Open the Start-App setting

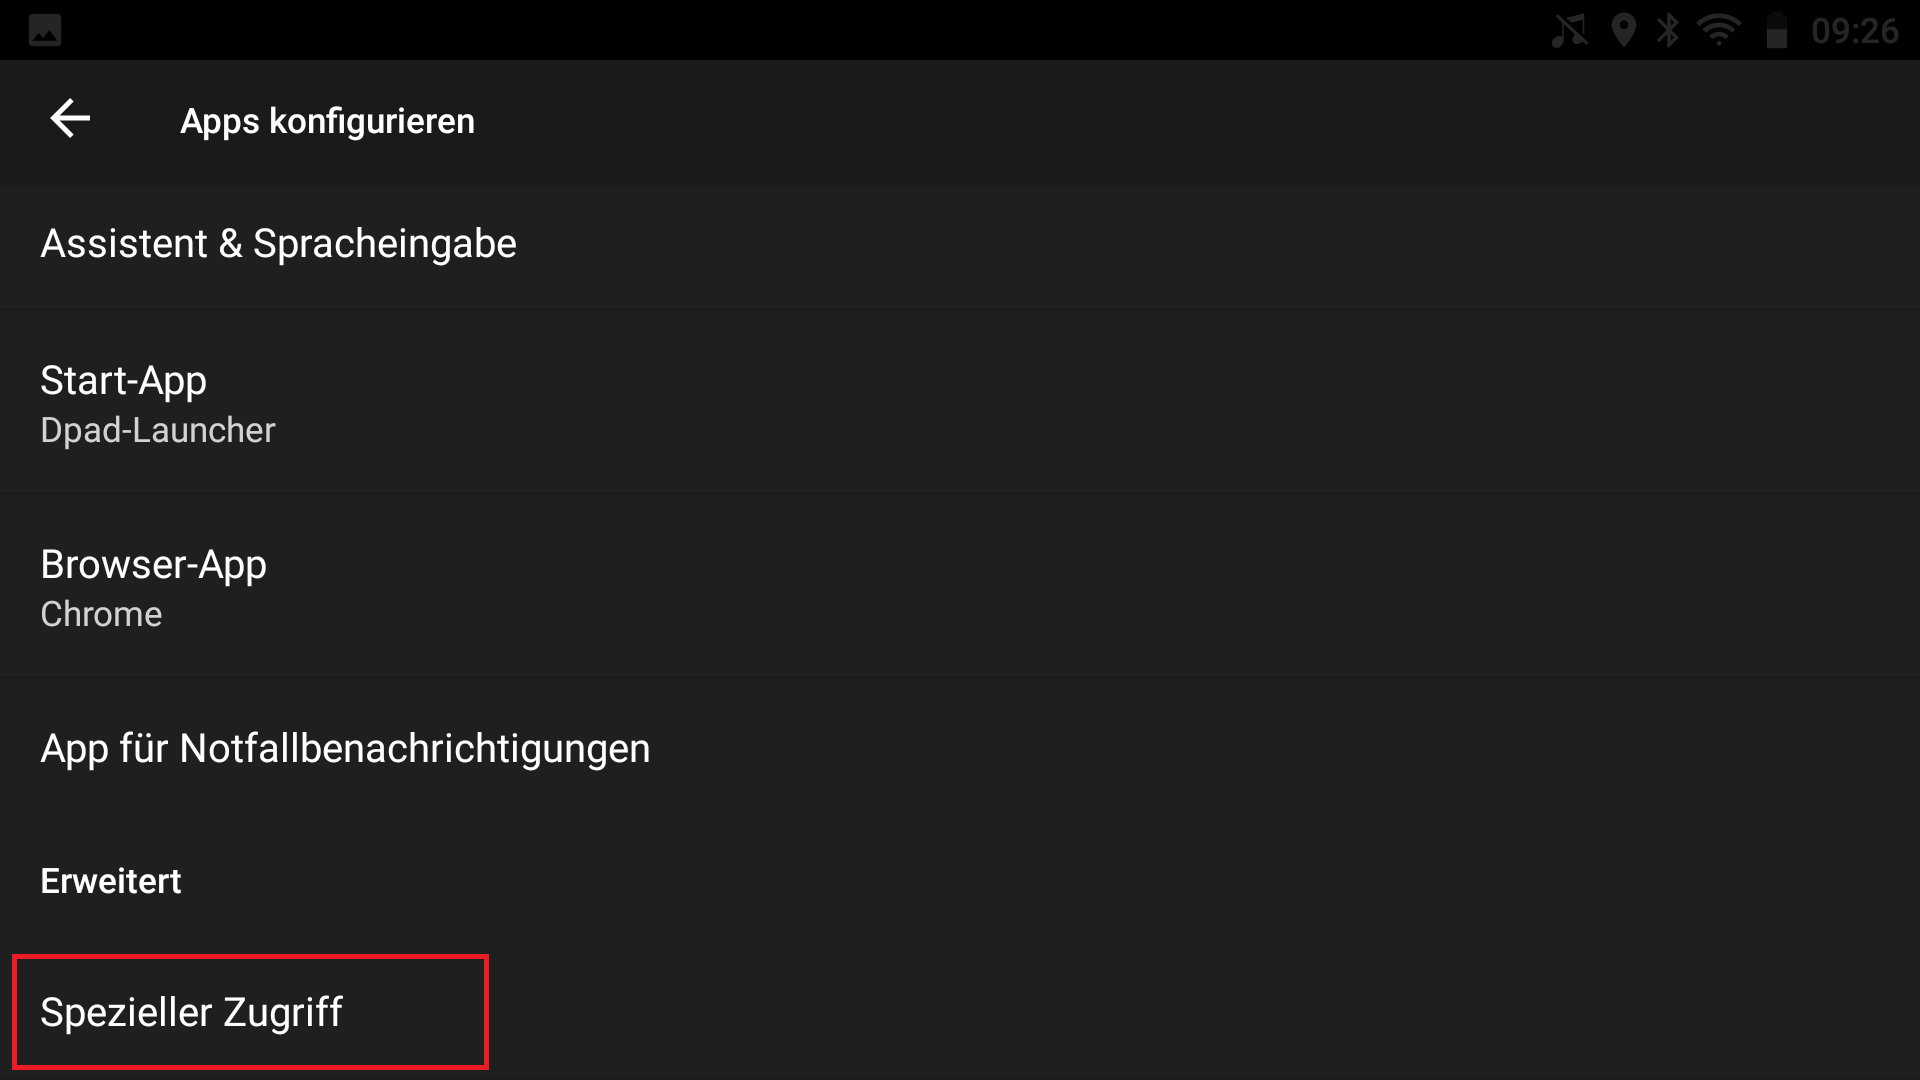click(x=123, y=381)
